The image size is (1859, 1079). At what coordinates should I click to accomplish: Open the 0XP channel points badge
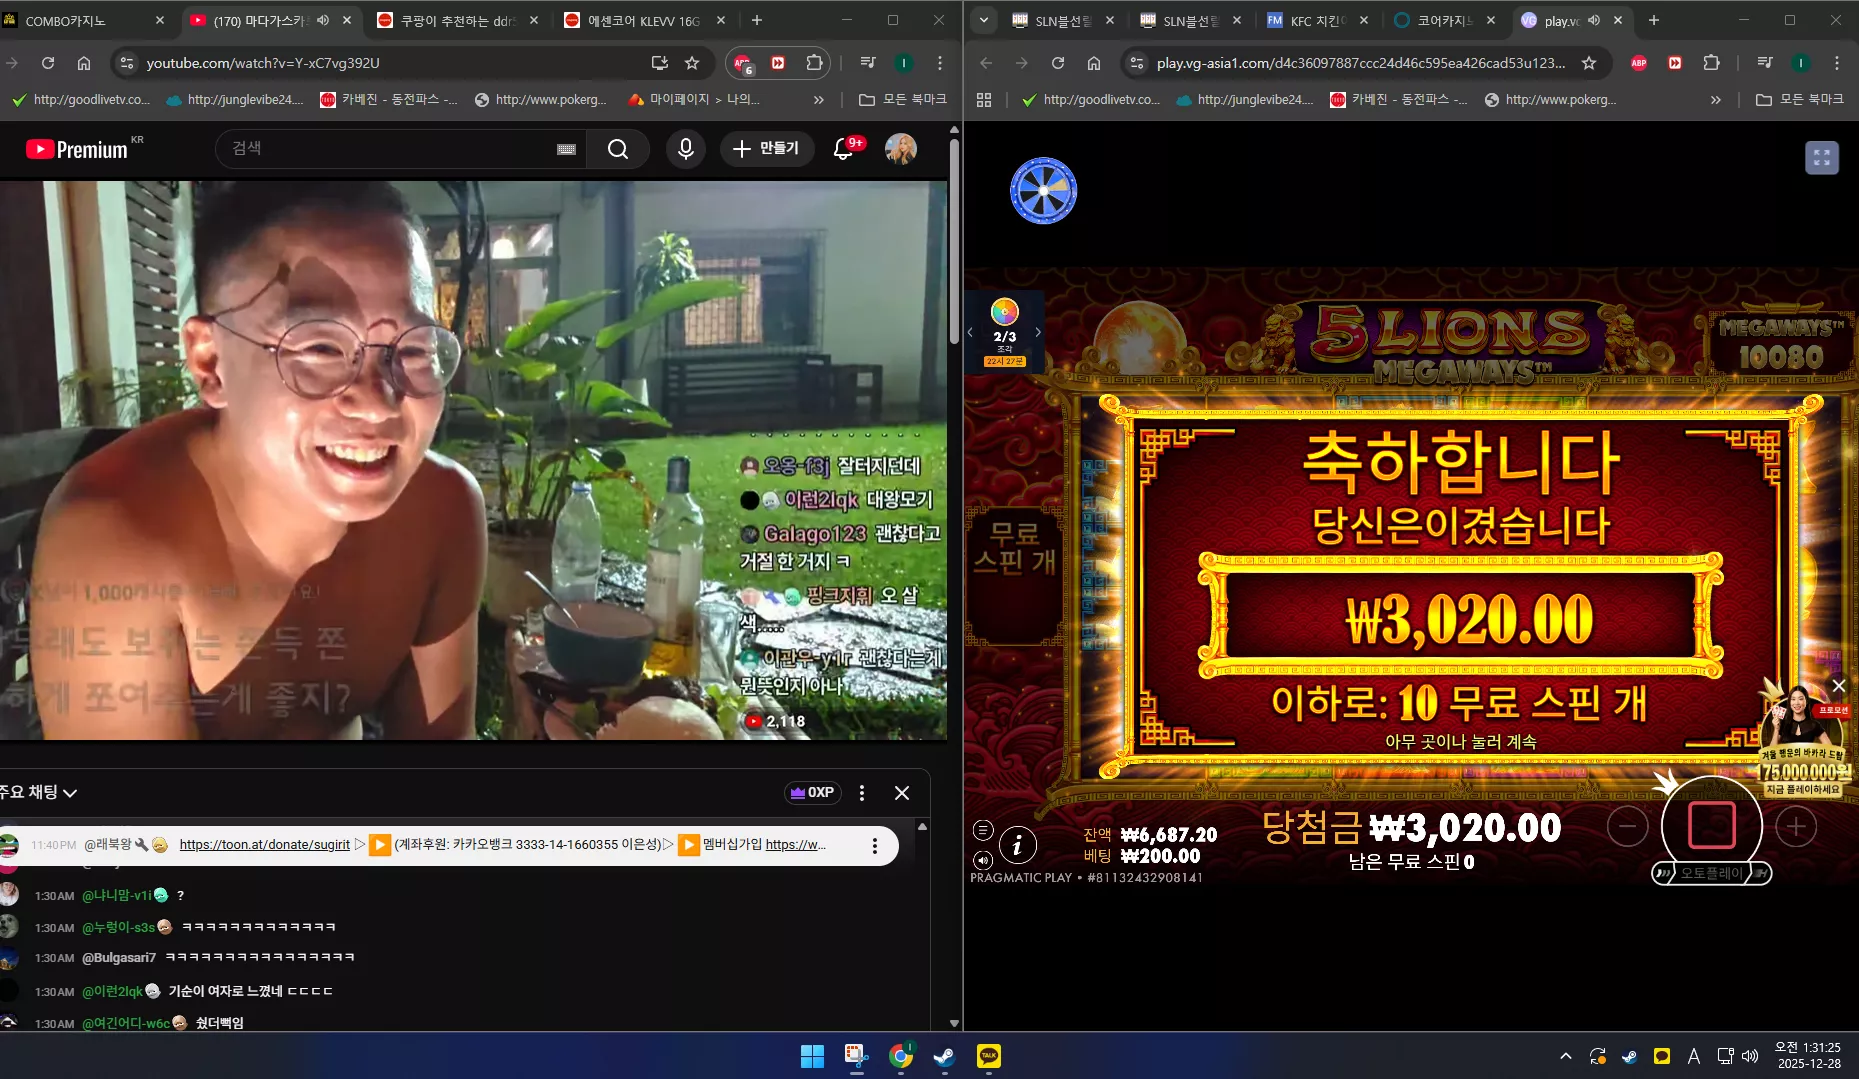812,793
